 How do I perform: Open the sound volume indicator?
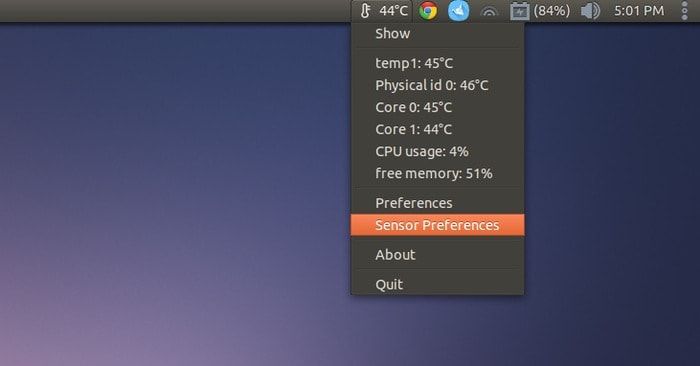pos(590,11)
